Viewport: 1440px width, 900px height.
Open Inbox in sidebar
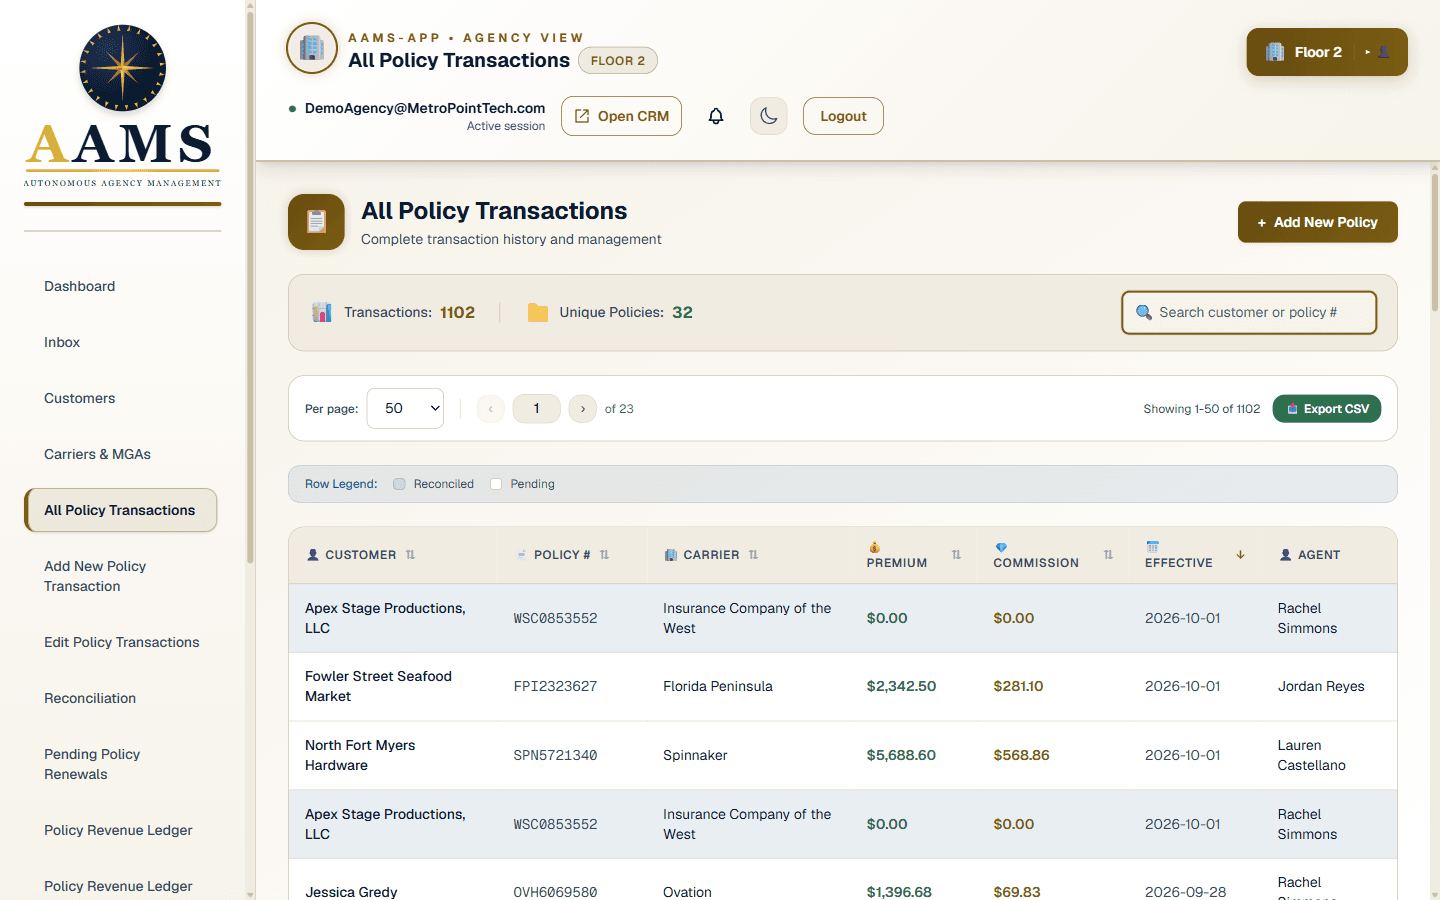(x=121, y=342)
